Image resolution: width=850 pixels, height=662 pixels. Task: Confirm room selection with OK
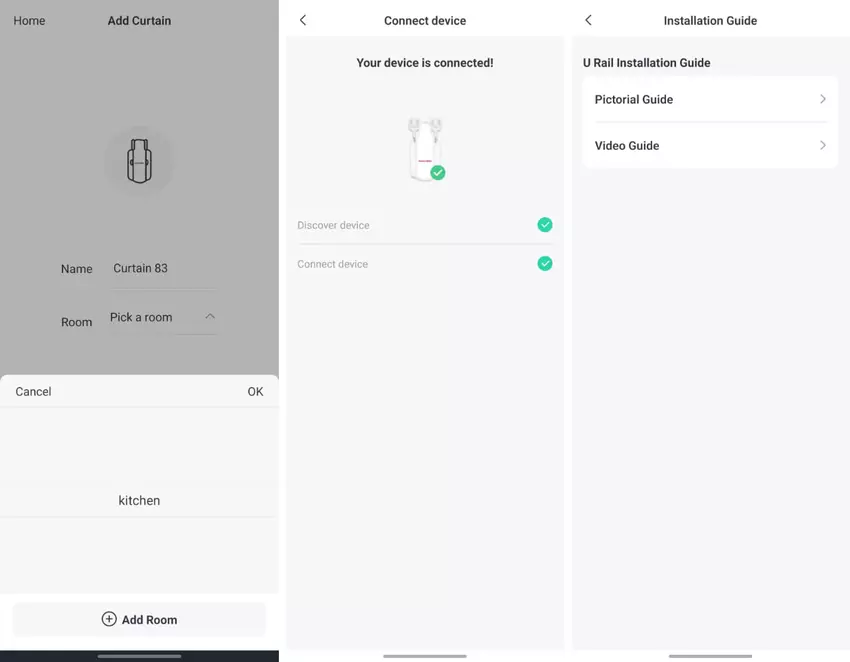tap(255, 392)
